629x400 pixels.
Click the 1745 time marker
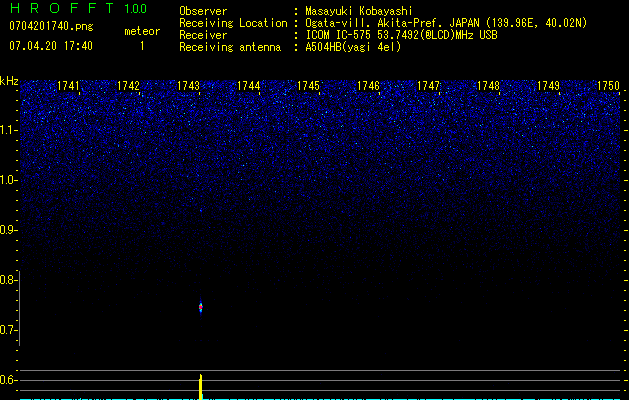click(308, 87)
